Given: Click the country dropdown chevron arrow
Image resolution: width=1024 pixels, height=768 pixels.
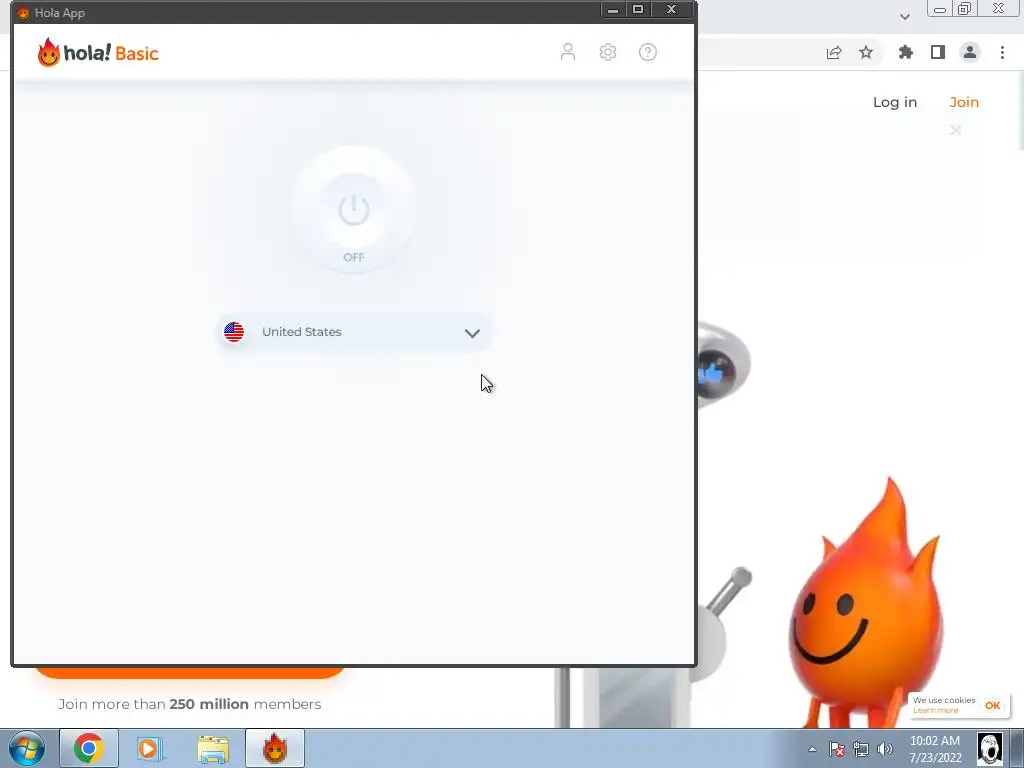Looking at the screenshot, I should coord(472,333).
